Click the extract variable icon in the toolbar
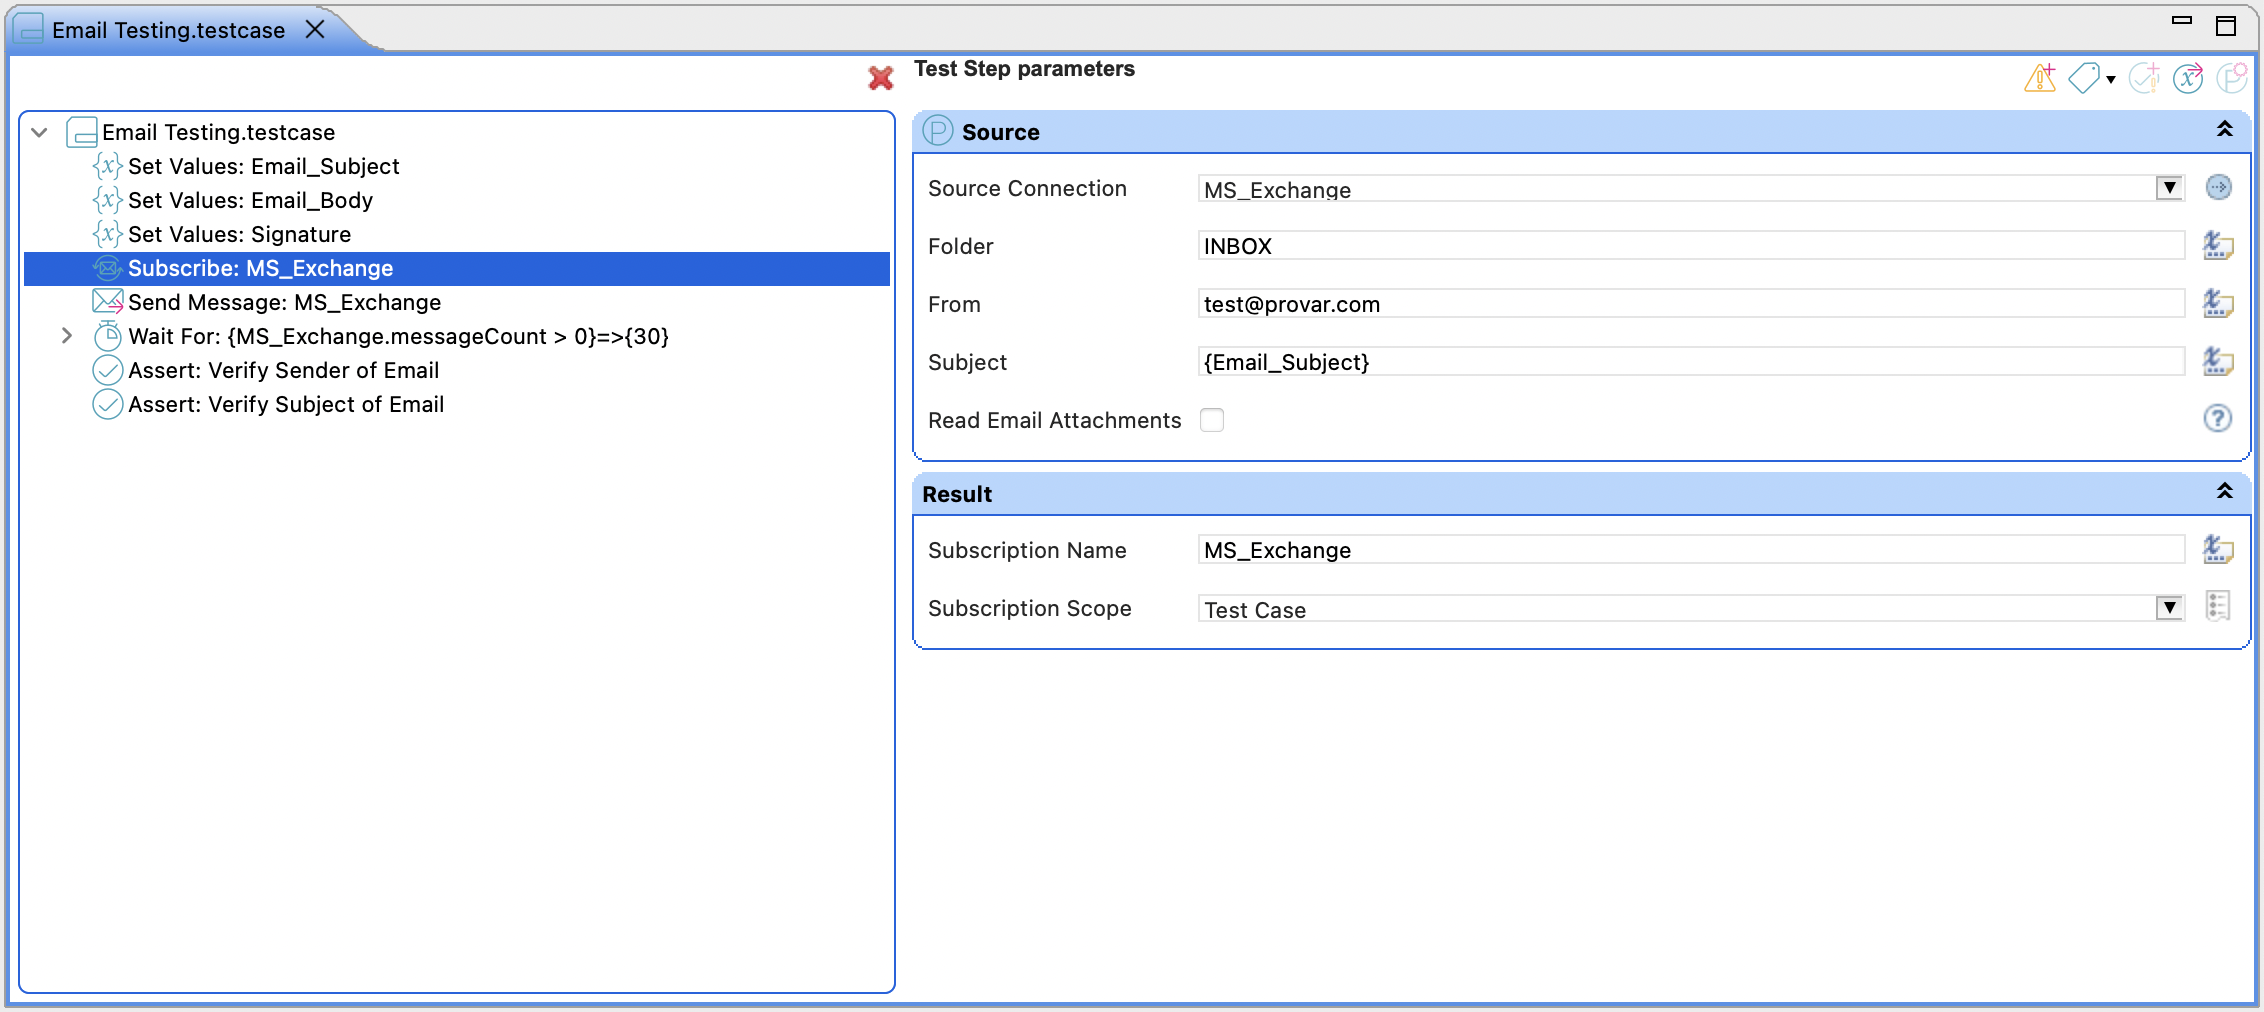The width and height of the screenshot is (2264, 1012). point(2188,78)
